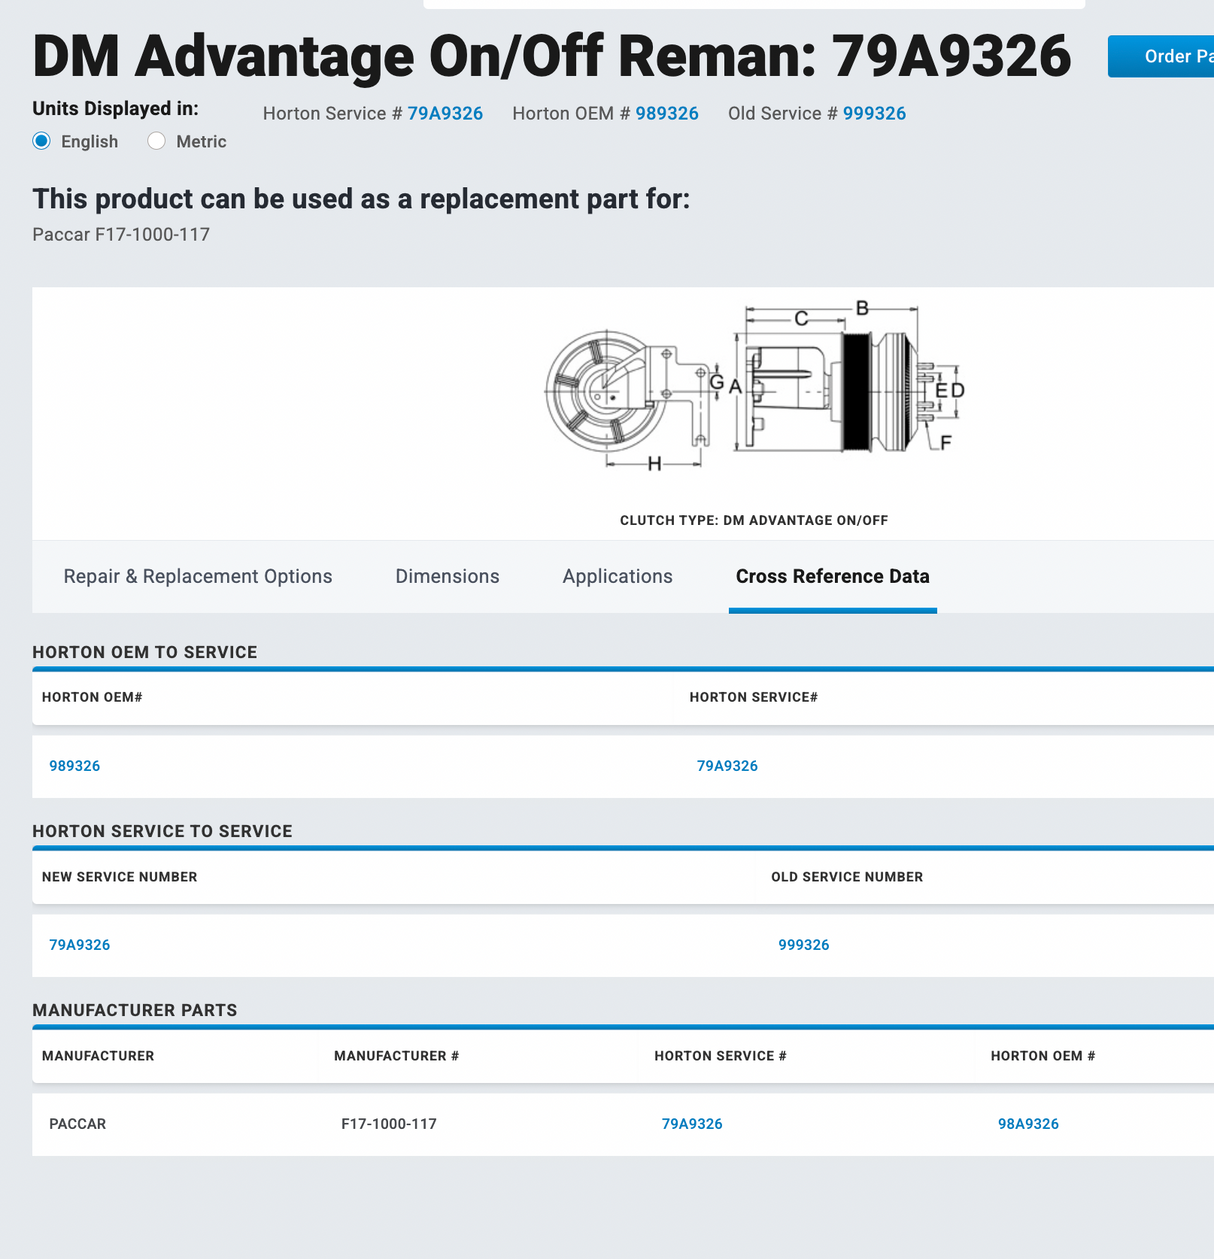Open 79A9326 under Horton Service# column

[x=728, y=766]
